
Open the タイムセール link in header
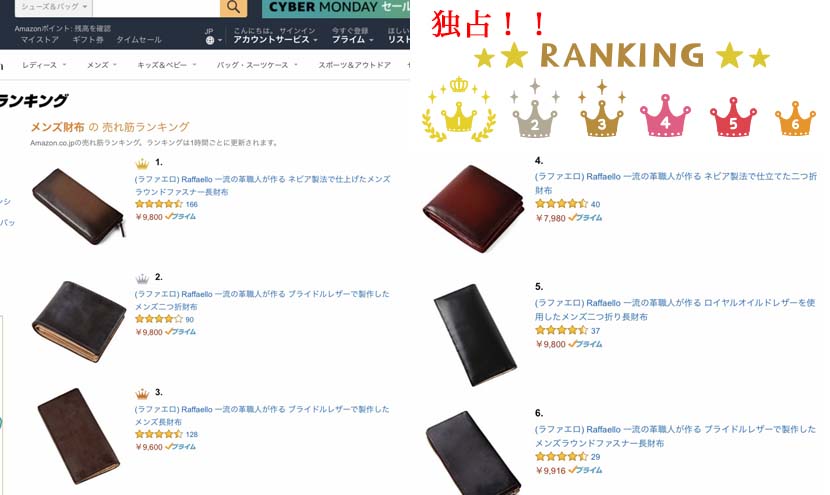pos(139,40)
